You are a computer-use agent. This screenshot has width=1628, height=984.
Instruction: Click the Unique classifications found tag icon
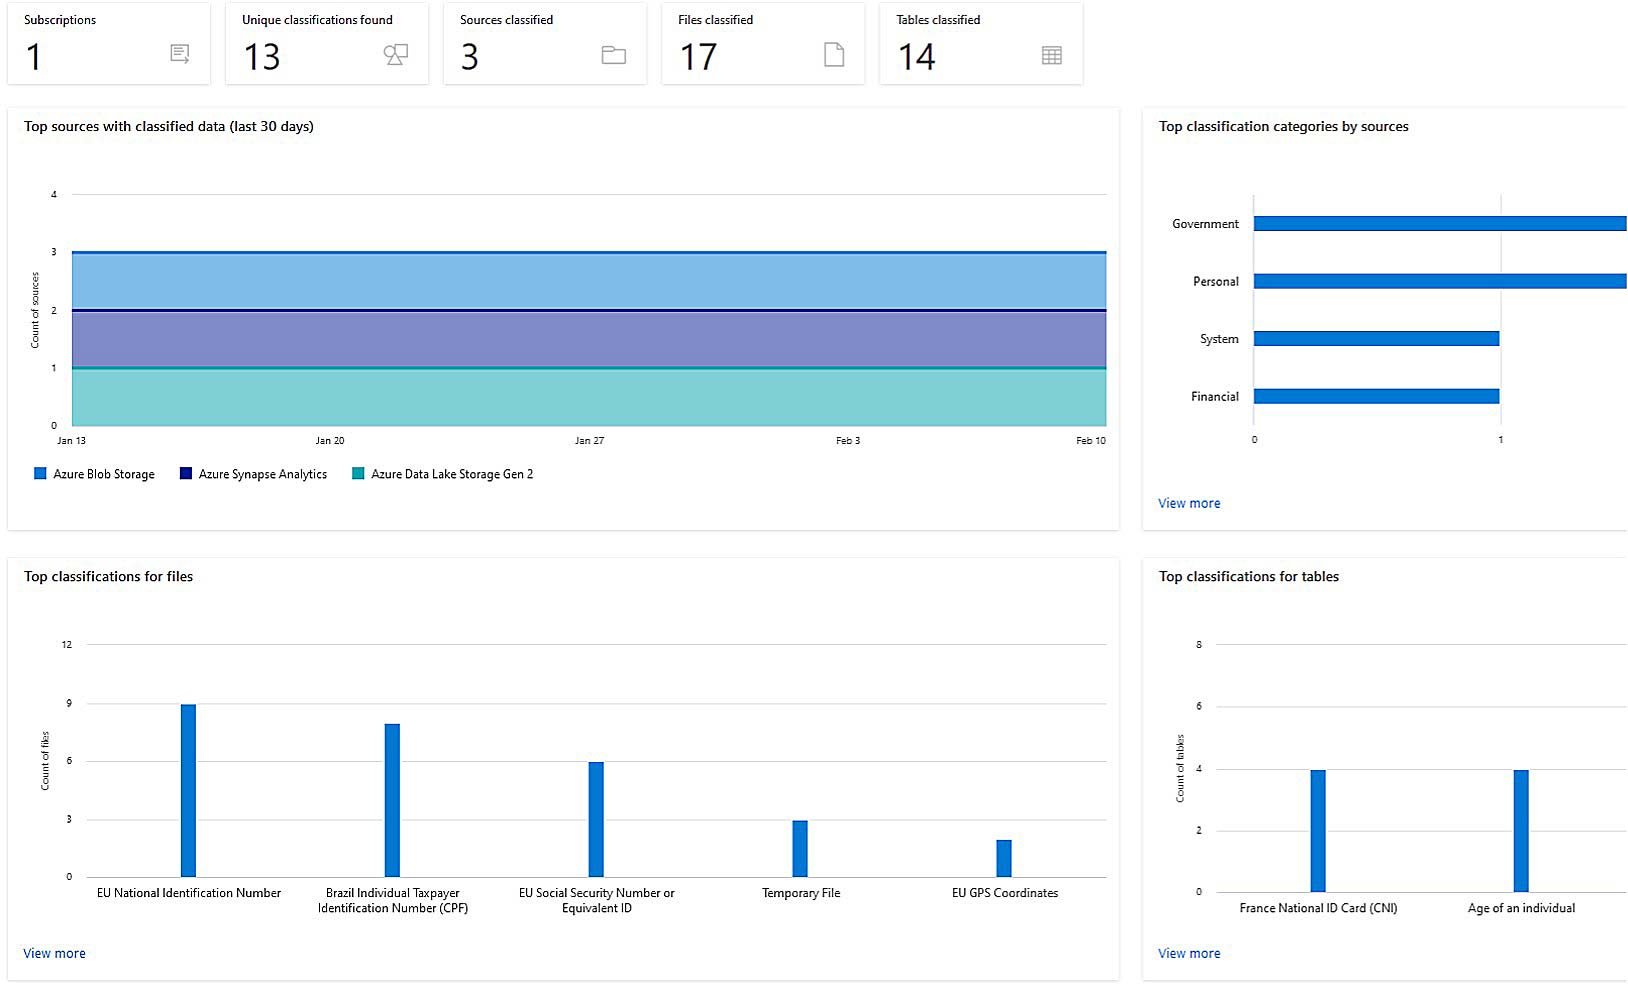click(x=396, y=55)
